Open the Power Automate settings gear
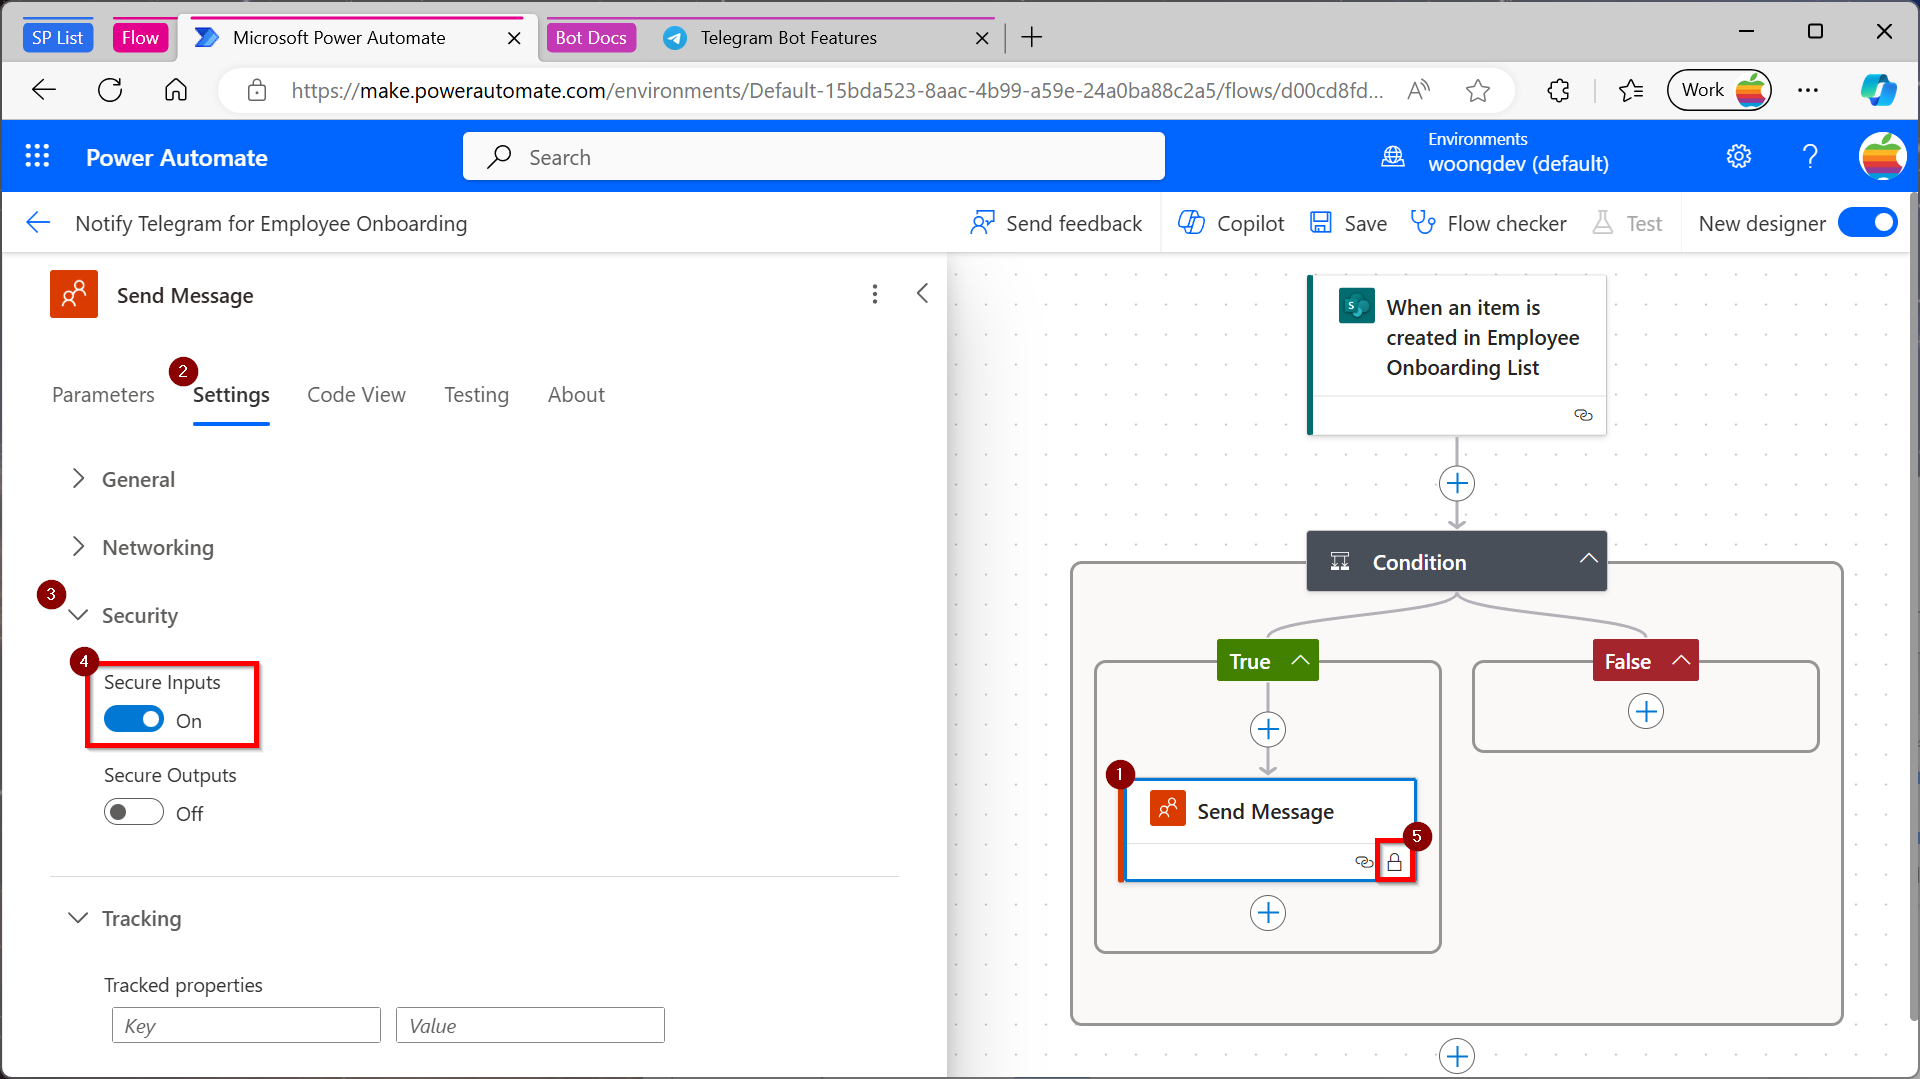Screen dimensions: 1920x1079 [x=1739, y=156]
